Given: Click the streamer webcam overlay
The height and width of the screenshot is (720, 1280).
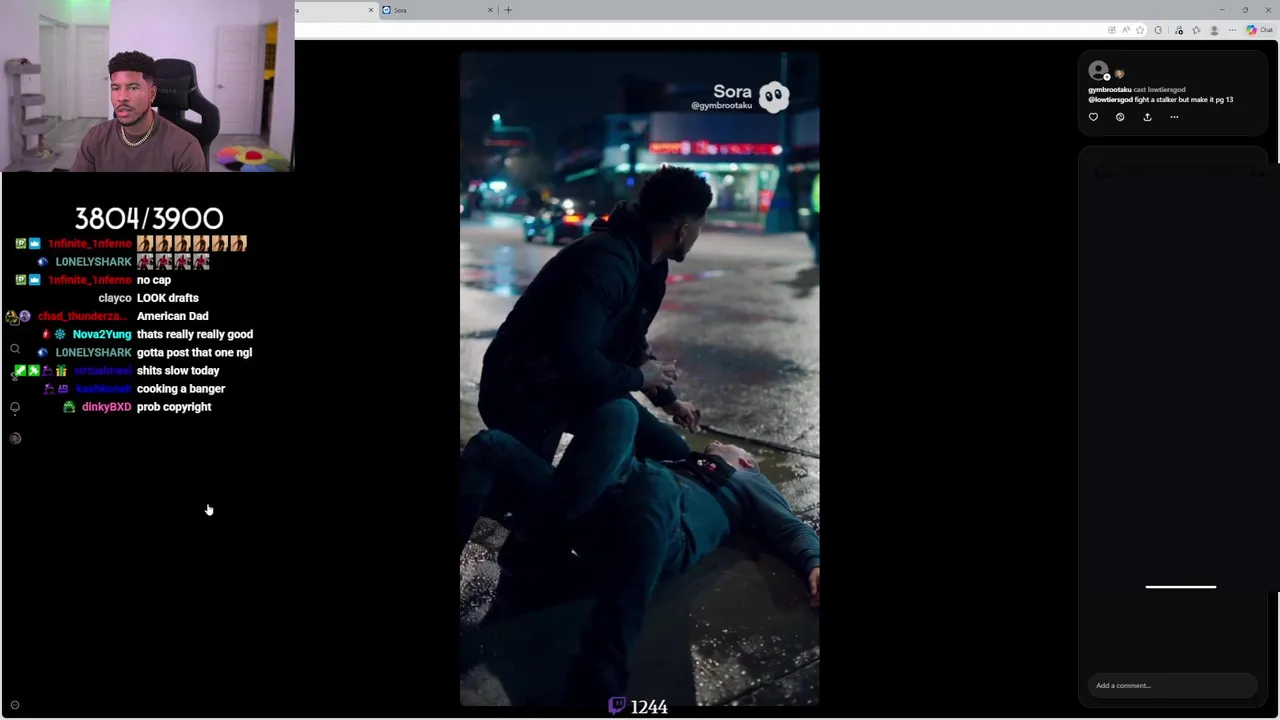Looking at the screenshot, I should coord(147,86).
